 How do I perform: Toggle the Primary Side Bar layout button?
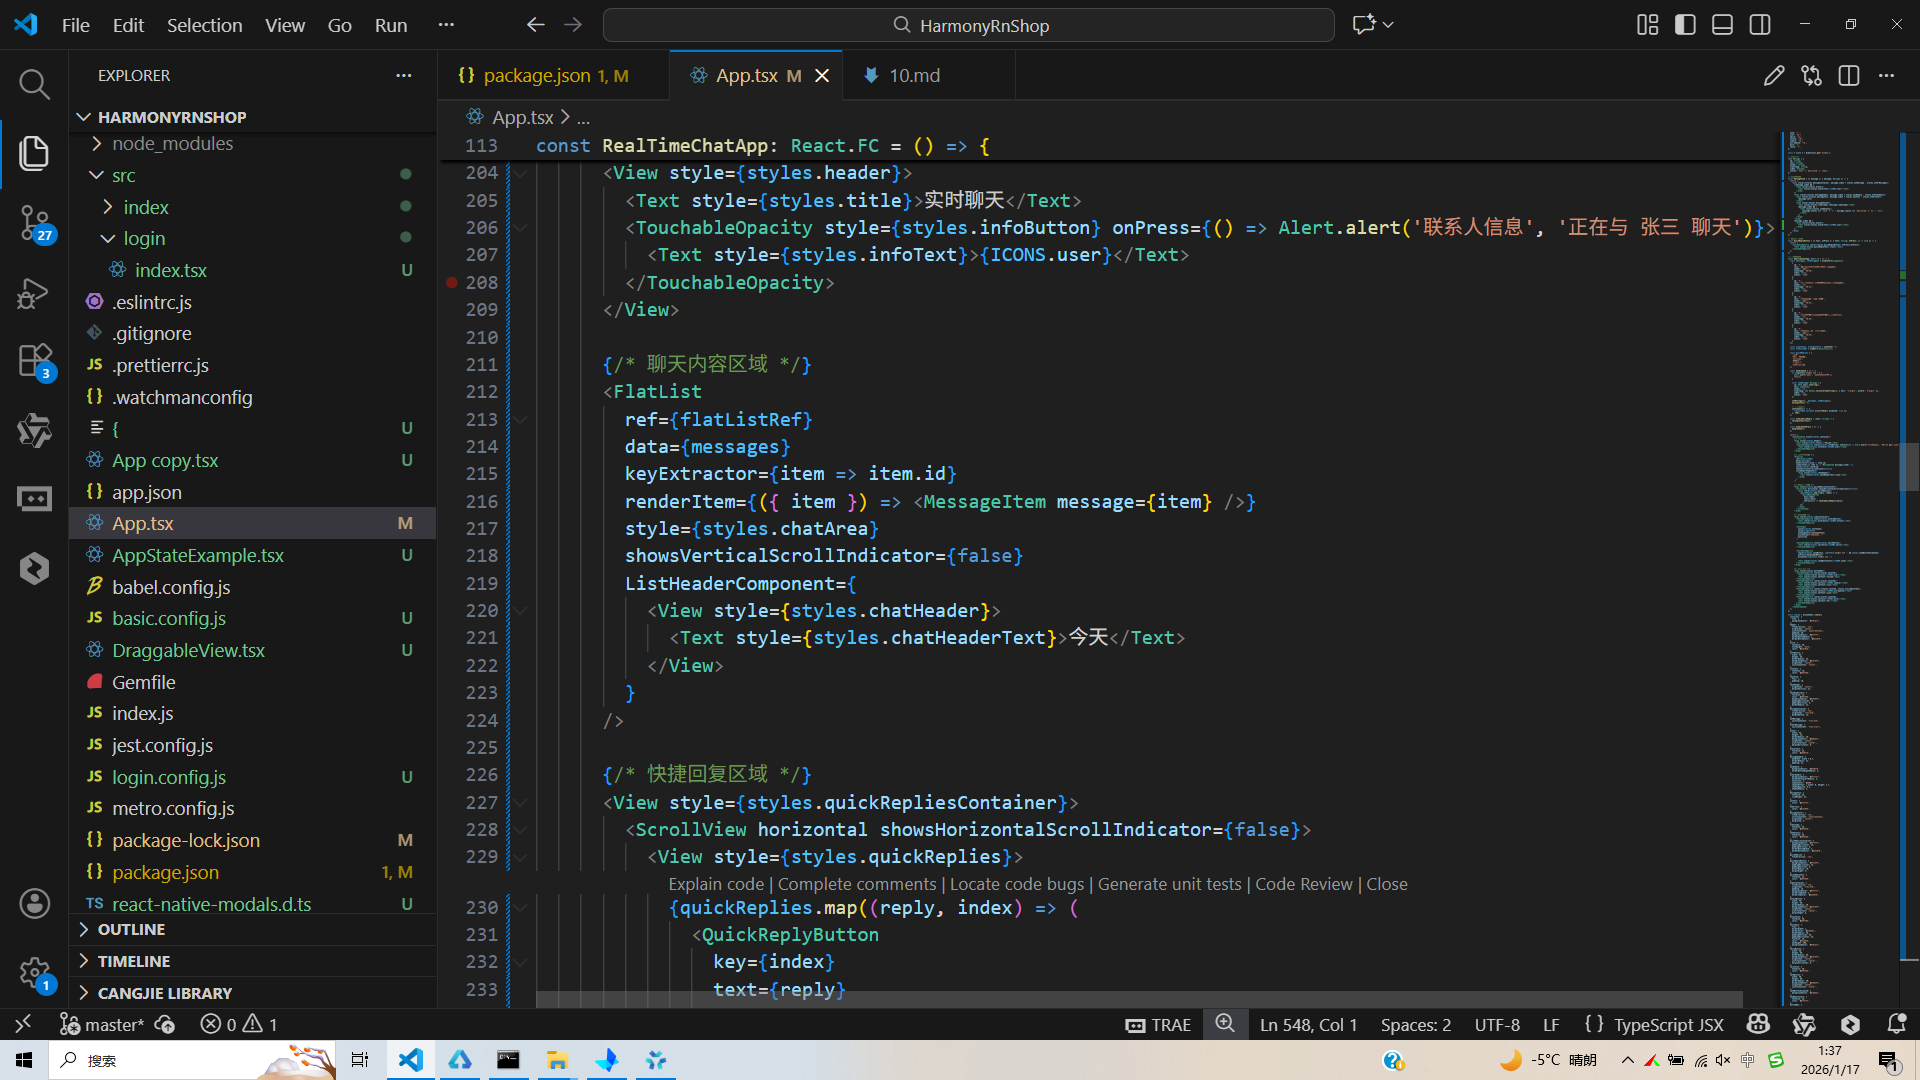[1685, 25]
